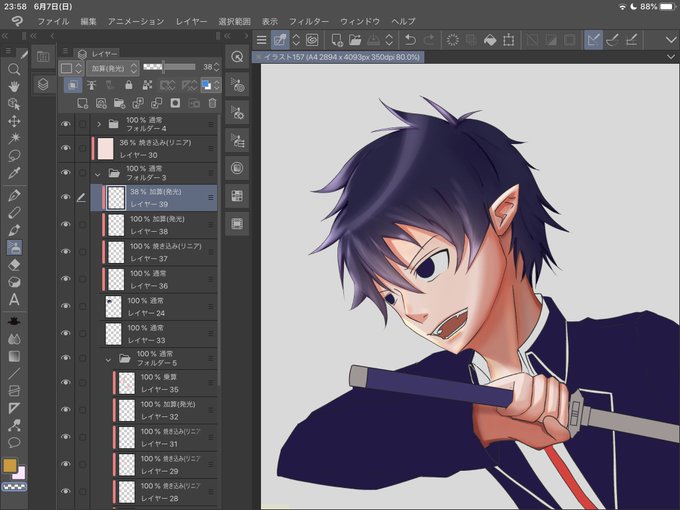Hide the レイヤー 38 layer
Image resolution: width=680 pixels, height=510 pixels.
point(65,224)
